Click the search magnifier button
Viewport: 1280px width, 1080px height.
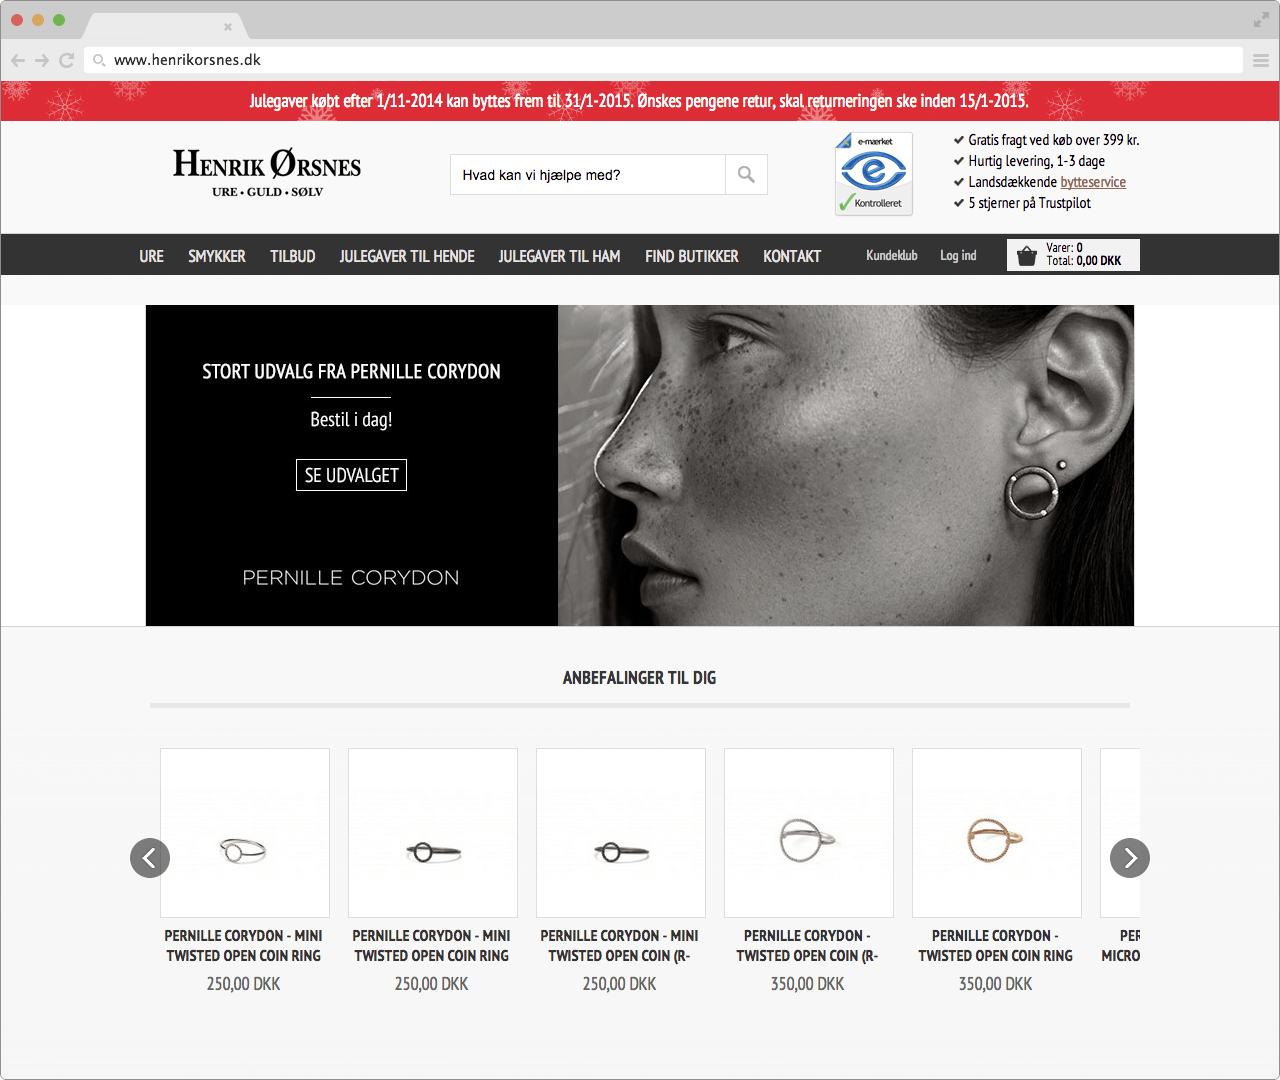(x=746, y=175)
